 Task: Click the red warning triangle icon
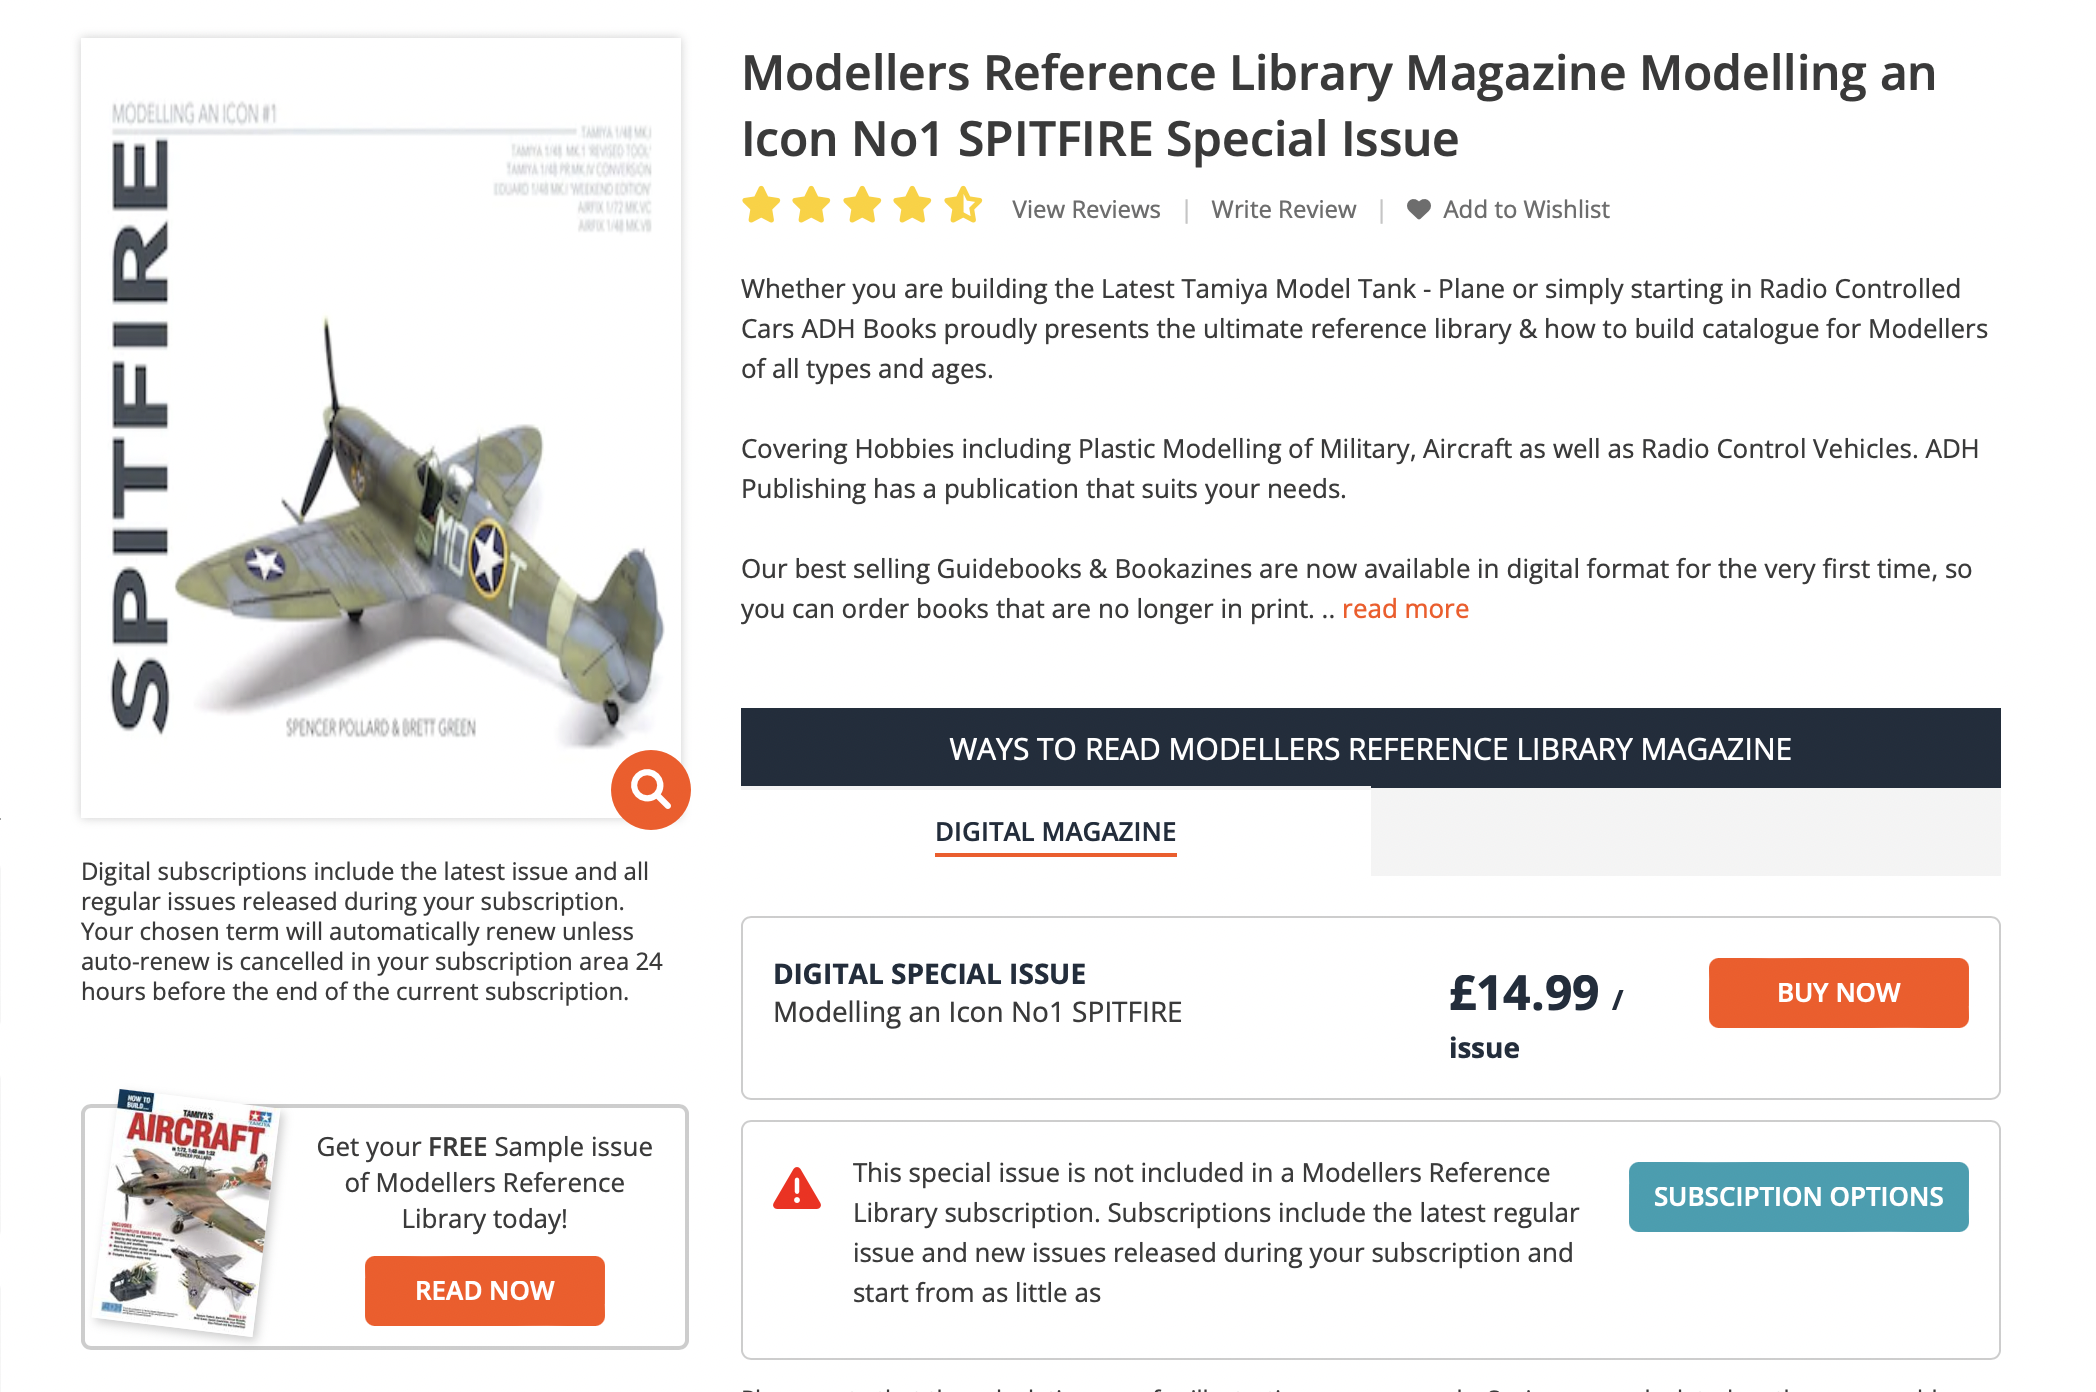(797, 1189)
